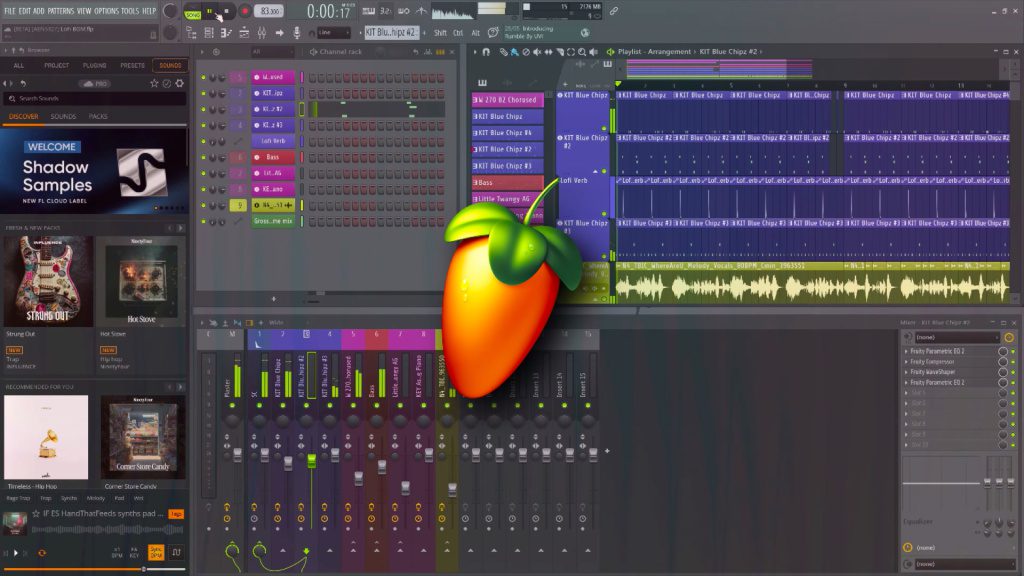Adjust the Master mixer track fader

237,454
